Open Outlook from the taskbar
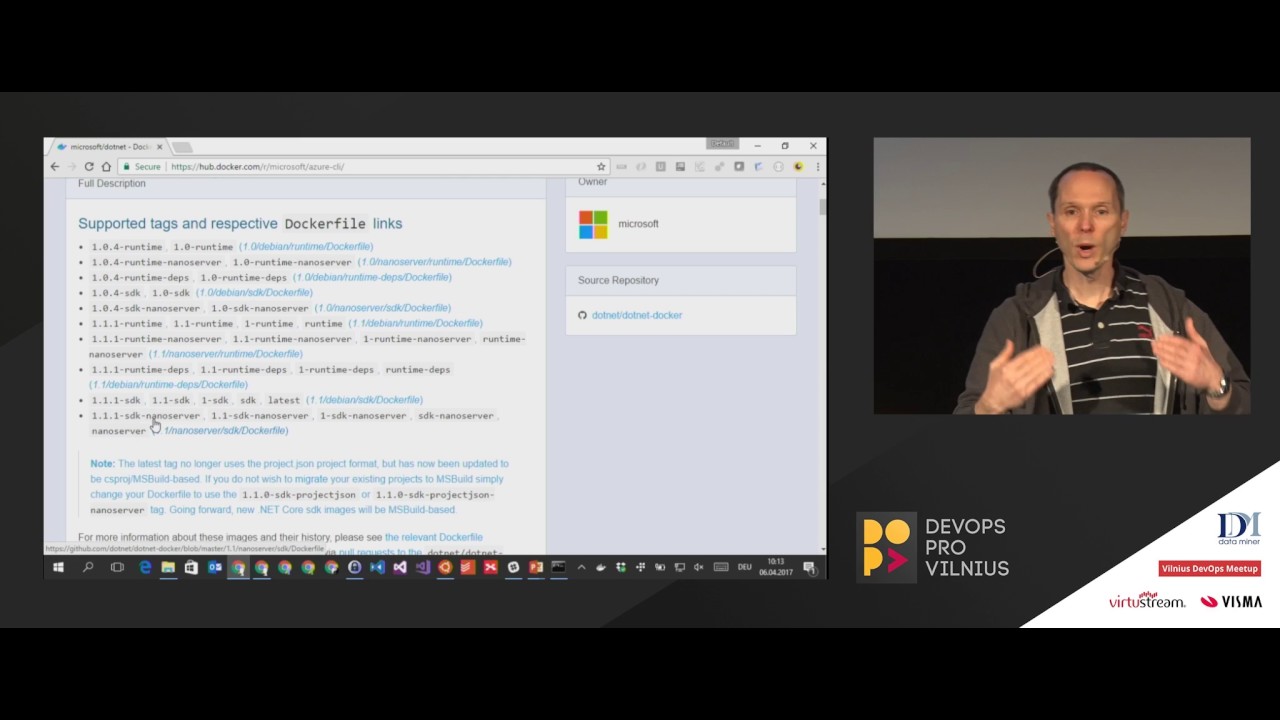Viewport: 1280px width, 720px height. coord(214,568)
